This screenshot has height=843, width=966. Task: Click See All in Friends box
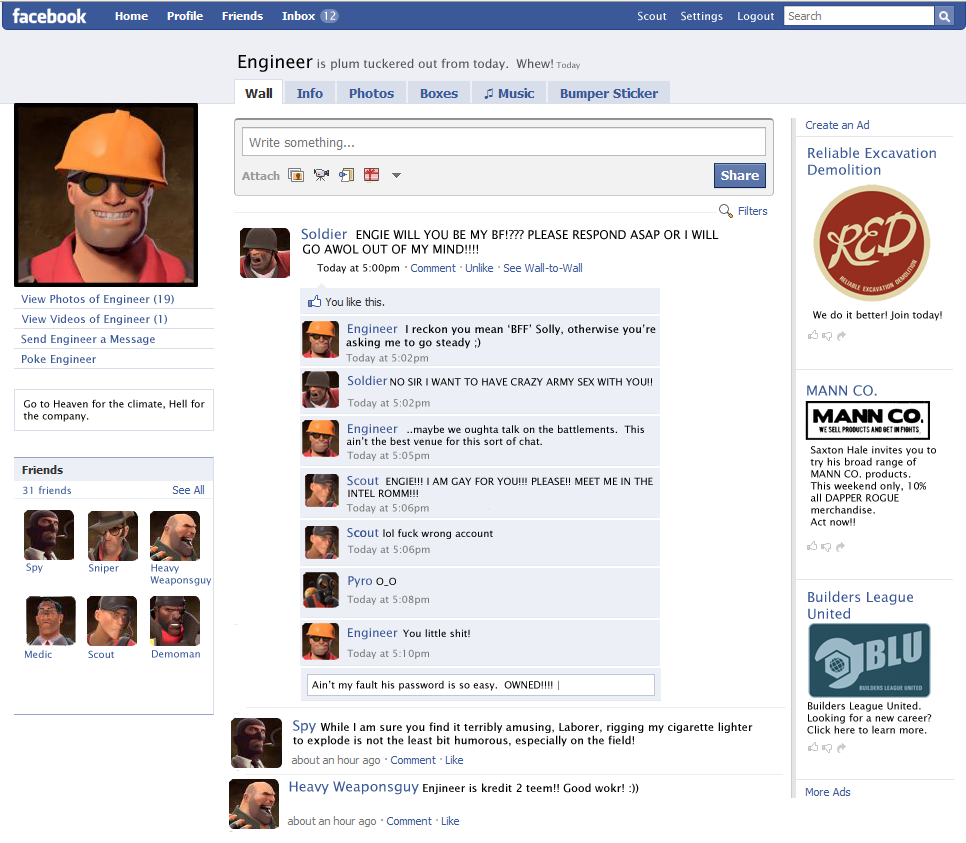click(189, 490)
